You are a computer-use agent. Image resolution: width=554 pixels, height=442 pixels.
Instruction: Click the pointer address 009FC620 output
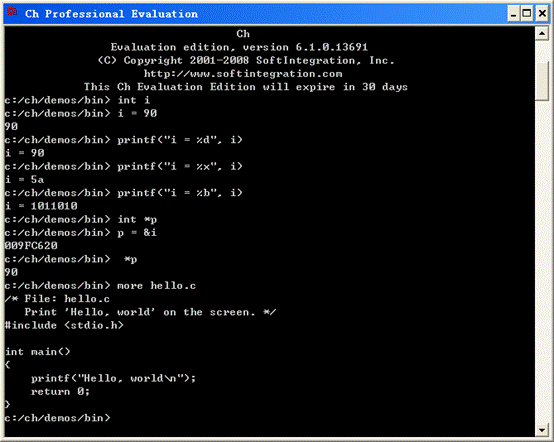[x=31, y=246]
